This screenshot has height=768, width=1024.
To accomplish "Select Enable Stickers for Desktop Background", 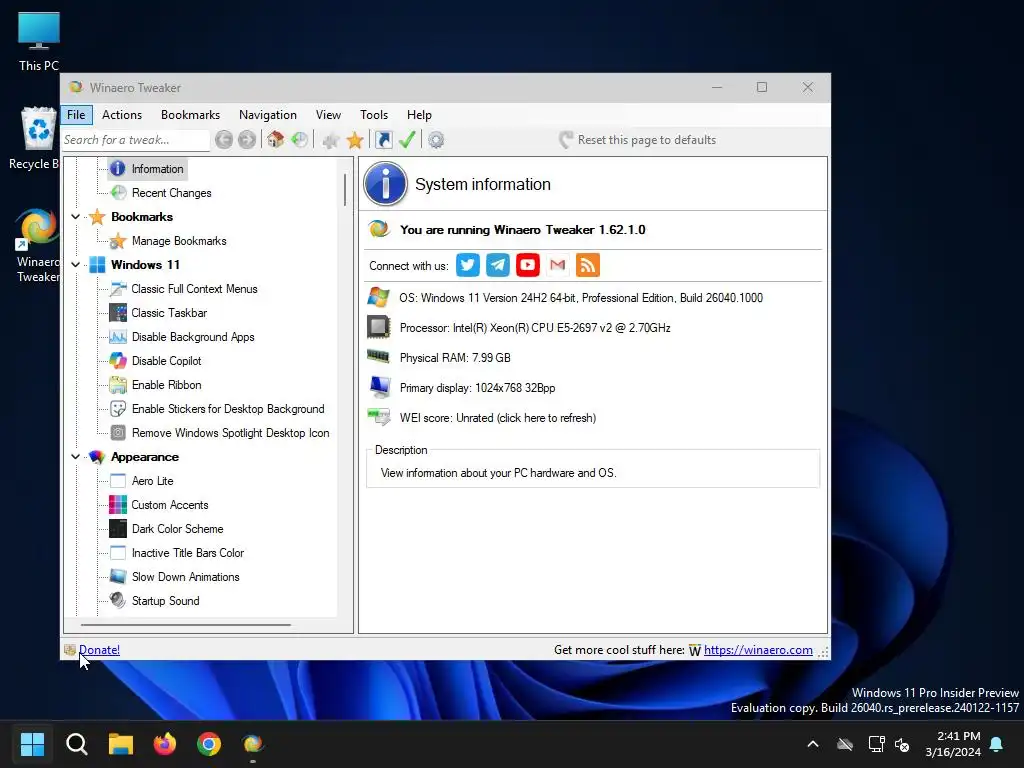I will (x=228, y=409).
